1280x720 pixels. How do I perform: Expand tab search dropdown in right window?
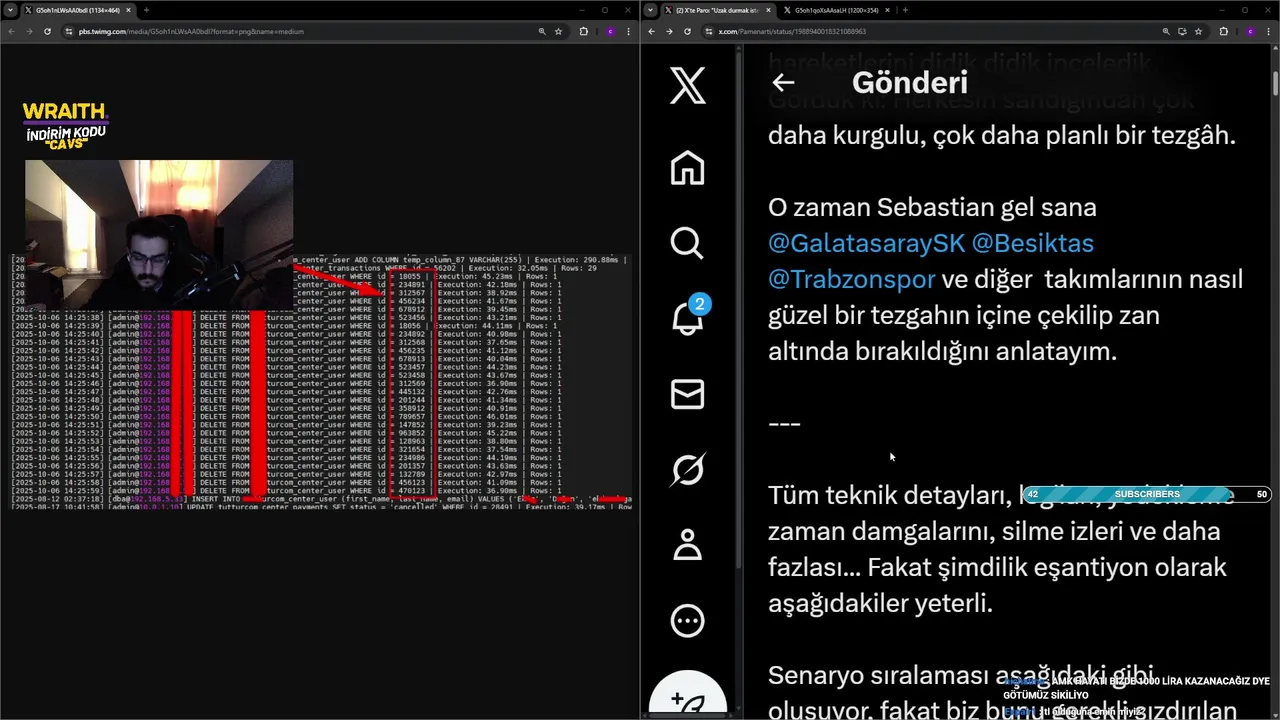[651, 10]
